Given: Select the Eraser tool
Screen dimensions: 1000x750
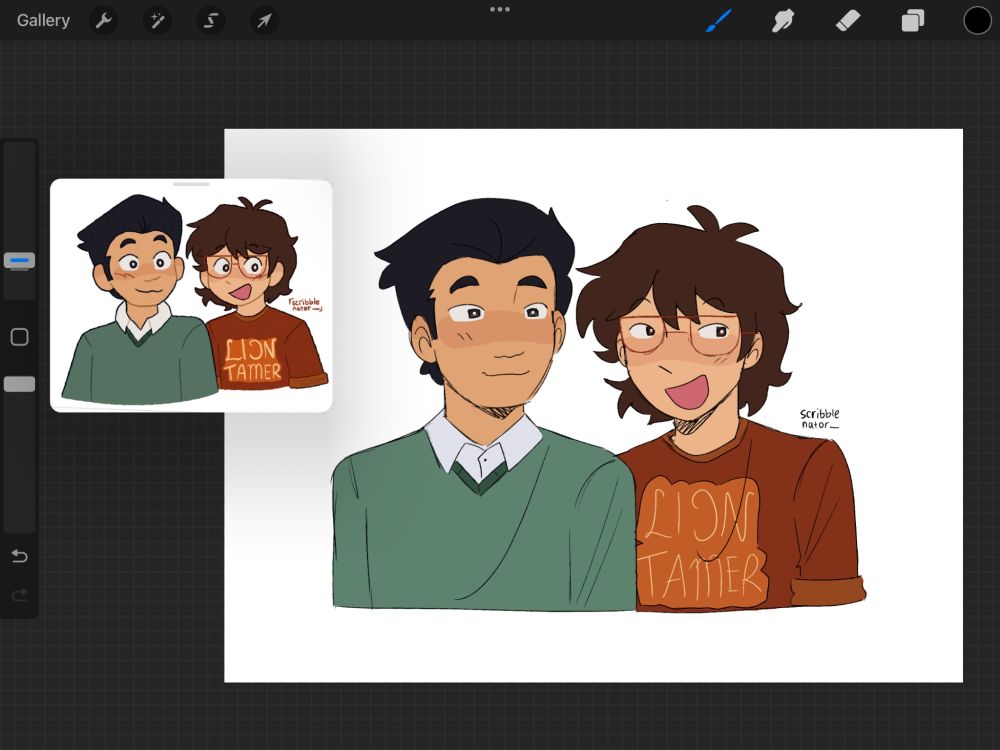Looking at the screenshot, I should (848, 21).
